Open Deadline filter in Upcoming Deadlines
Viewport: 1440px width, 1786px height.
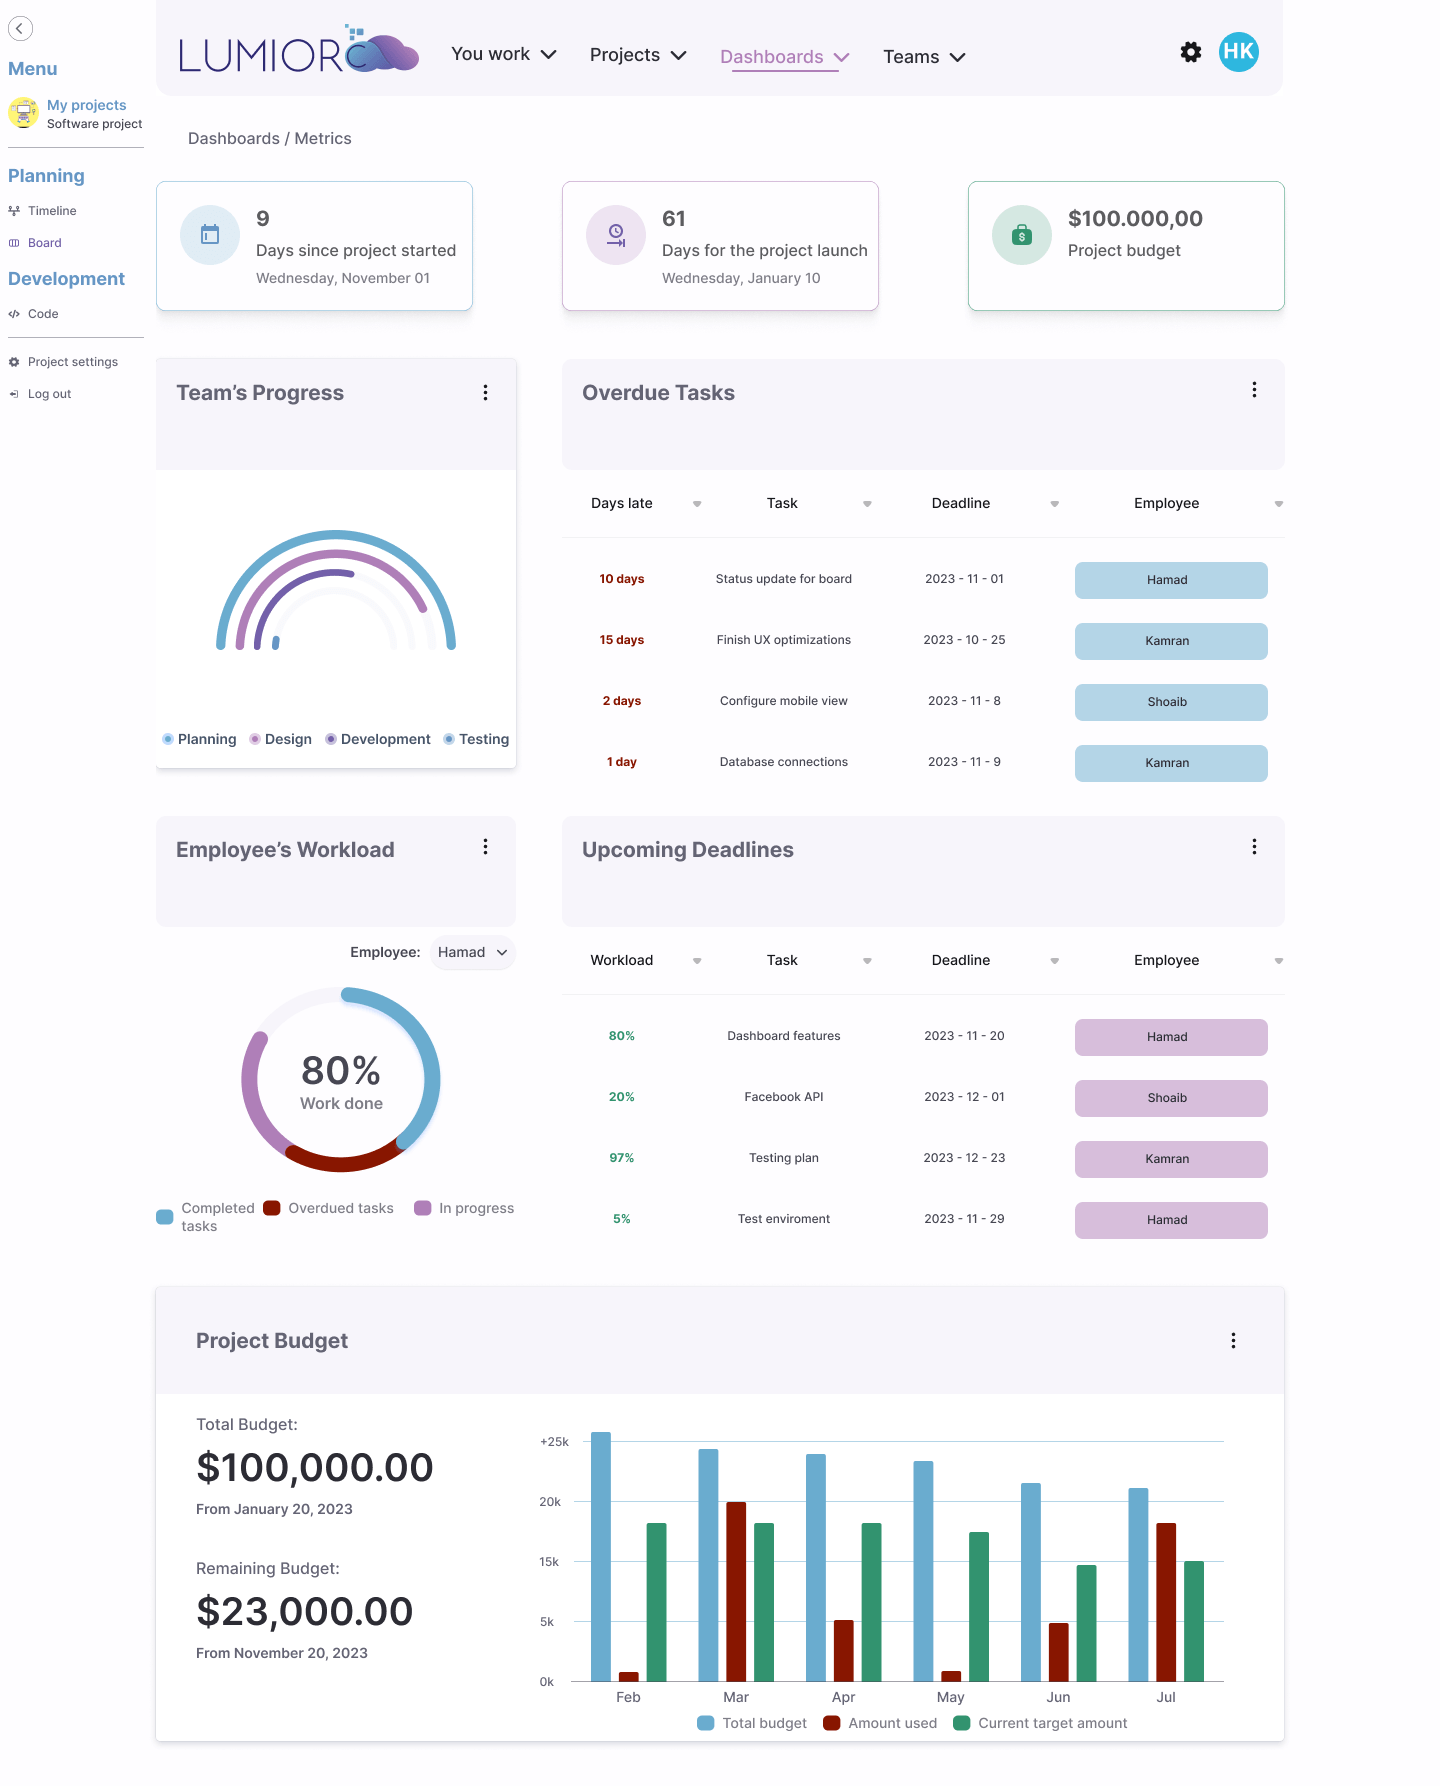tap(1054, 961)
